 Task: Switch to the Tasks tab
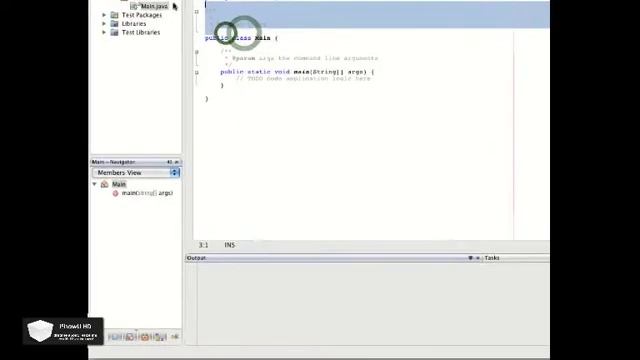click(492, 258)
